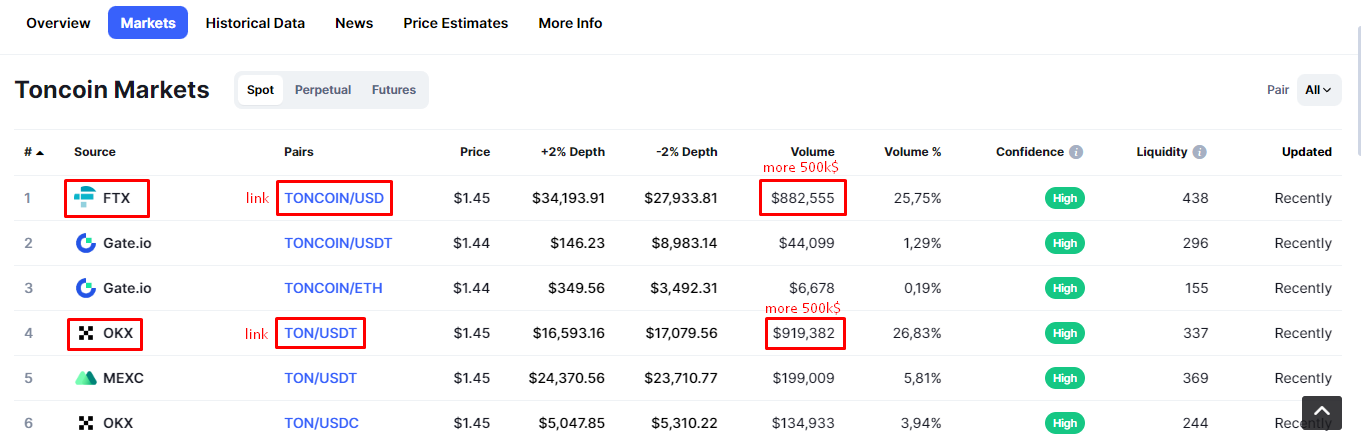Switch market type to Spot
Viewport: 1361px width, 443px height.
pos(260,90)
